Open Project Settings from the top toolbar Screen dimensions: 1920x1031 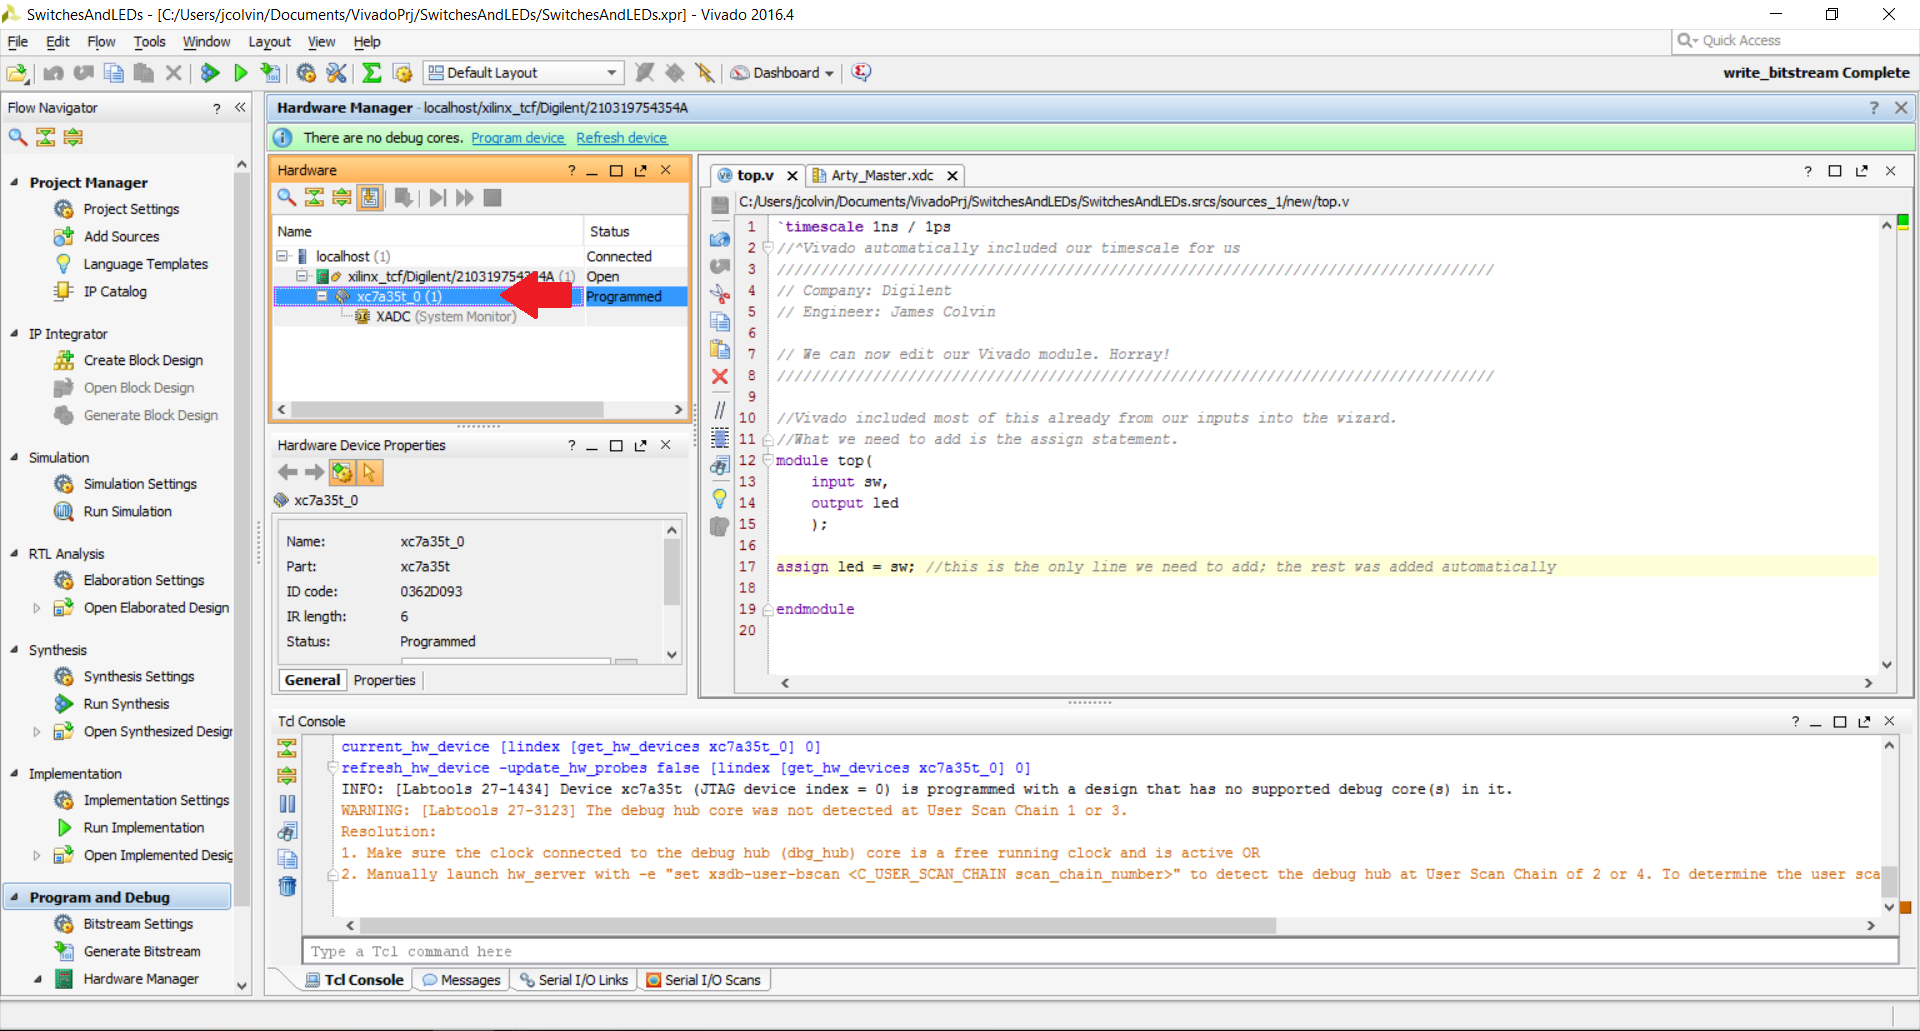click(306, 73)
